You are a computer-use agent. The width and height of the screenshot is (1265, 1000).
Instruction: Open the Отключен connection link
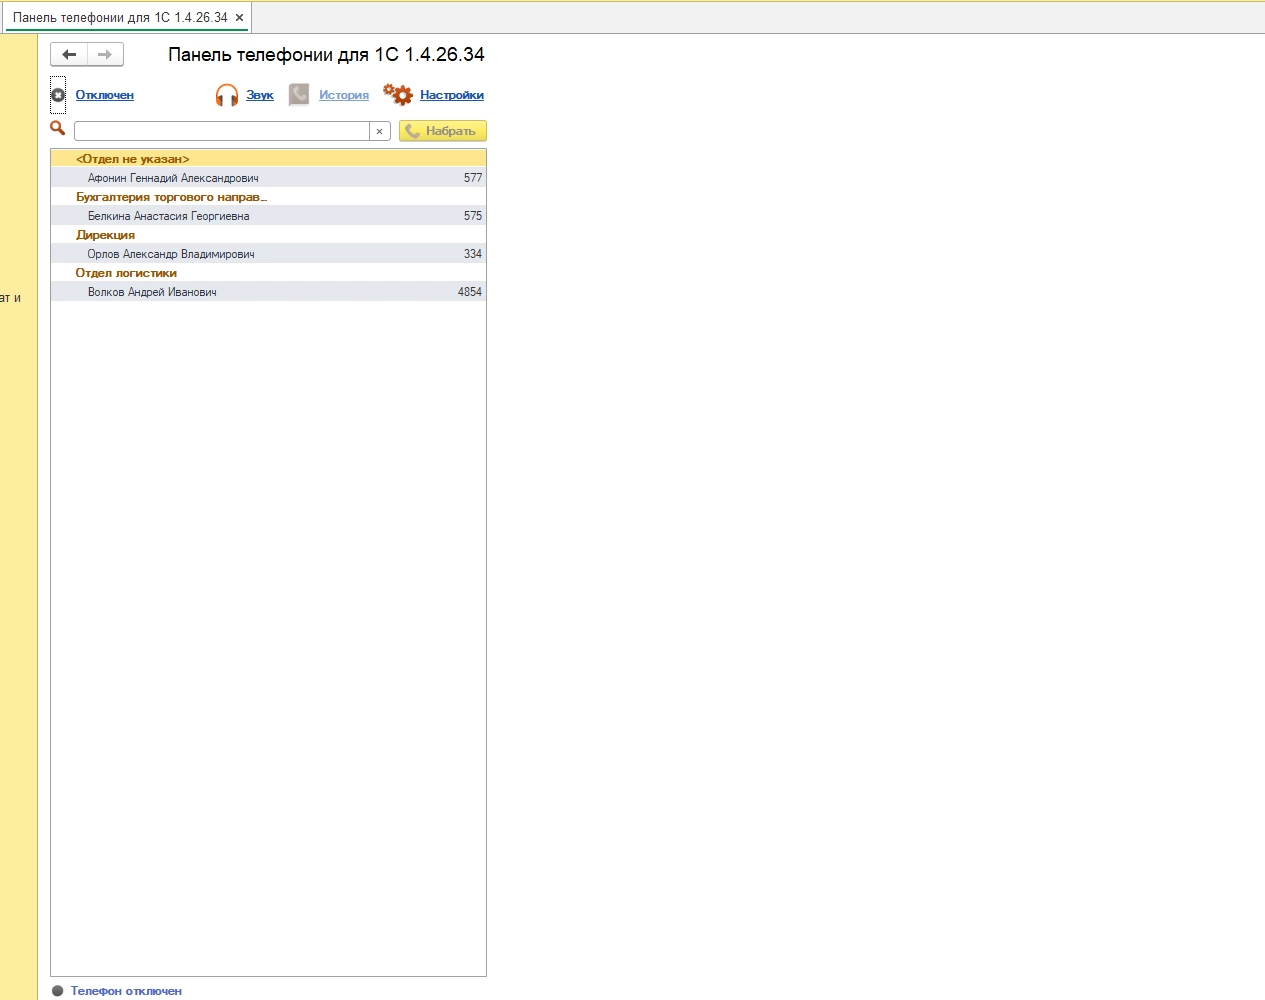[105, 95]
